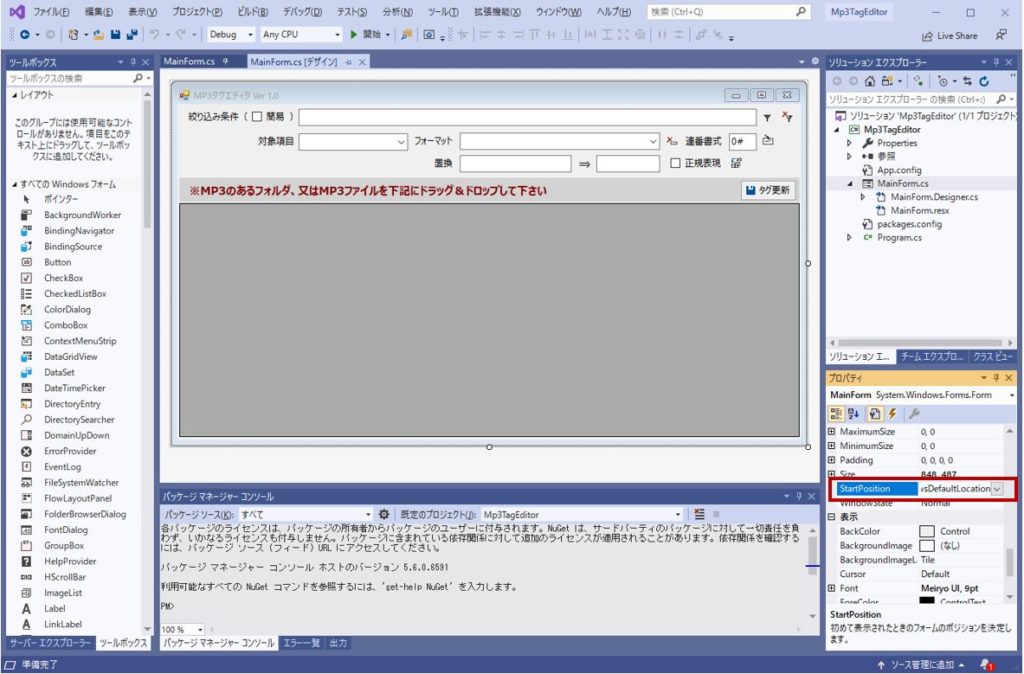Open the ツール(T) menu

point(443,12)
